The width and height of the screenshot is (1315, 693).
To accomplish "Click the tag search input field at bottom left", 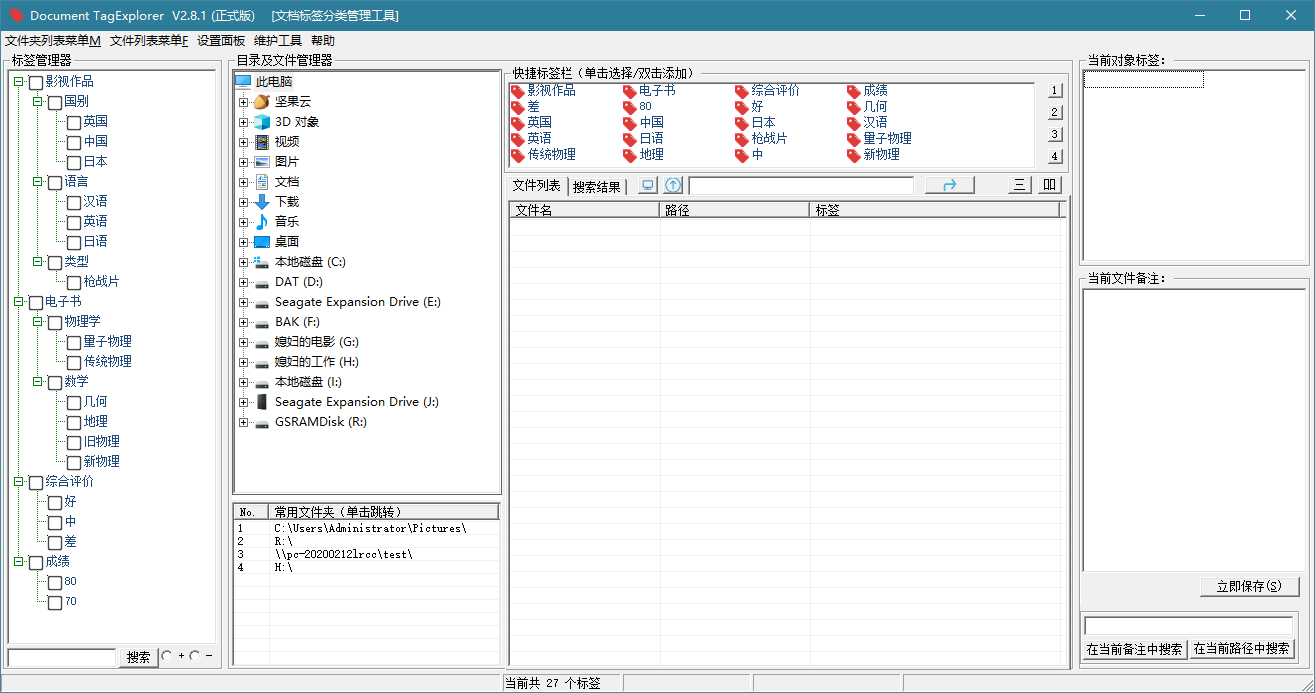I will 62,657.
